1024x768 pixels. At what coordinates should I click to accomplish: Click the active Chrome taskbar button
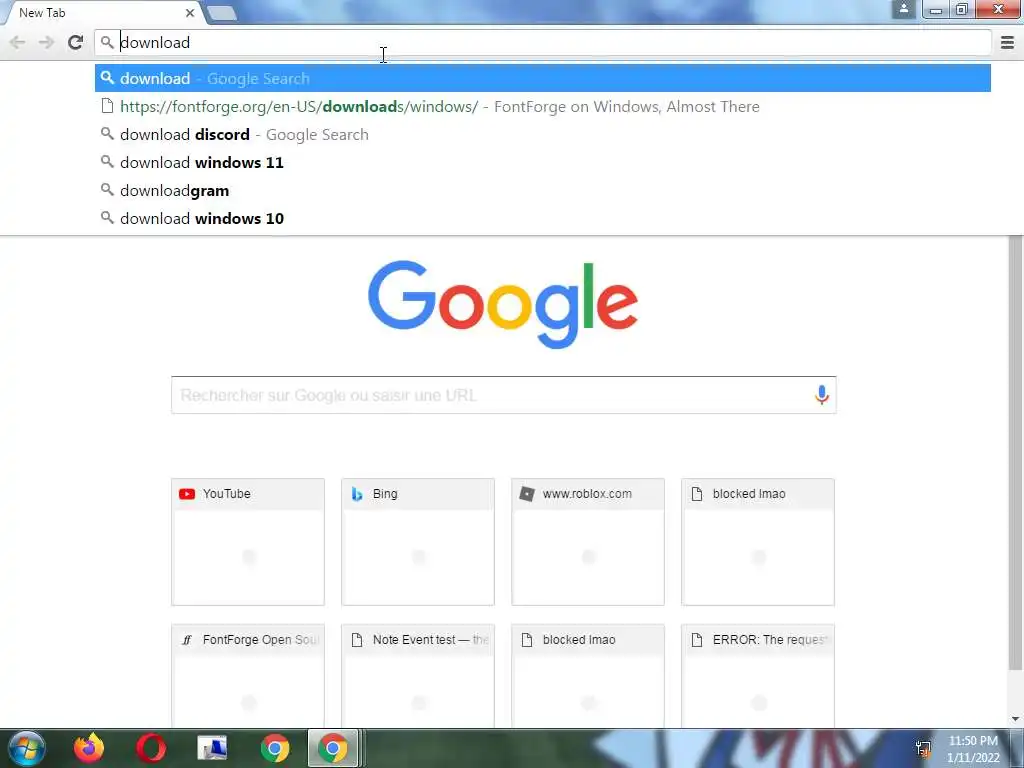pyautogui.click(x=333, y=748)
